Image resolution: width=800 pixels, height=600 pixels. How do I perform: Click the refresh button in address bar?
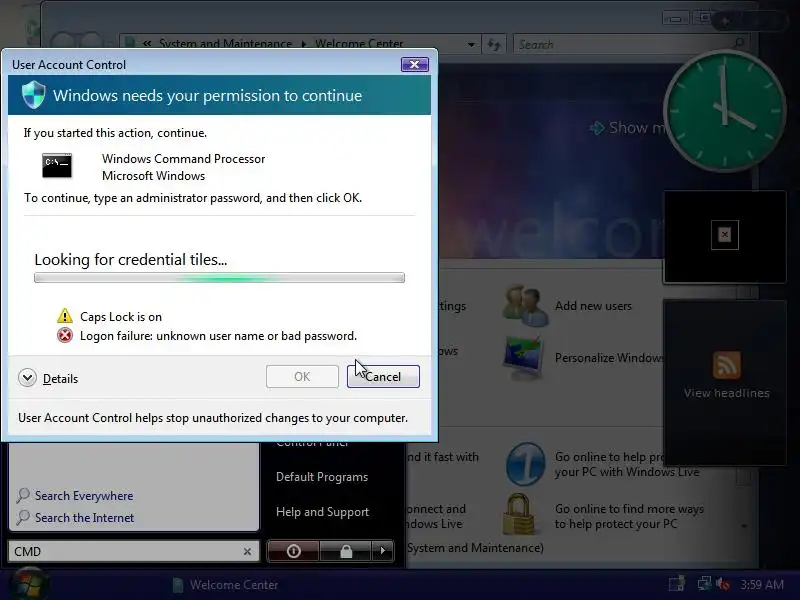click(x=493, y=44)
